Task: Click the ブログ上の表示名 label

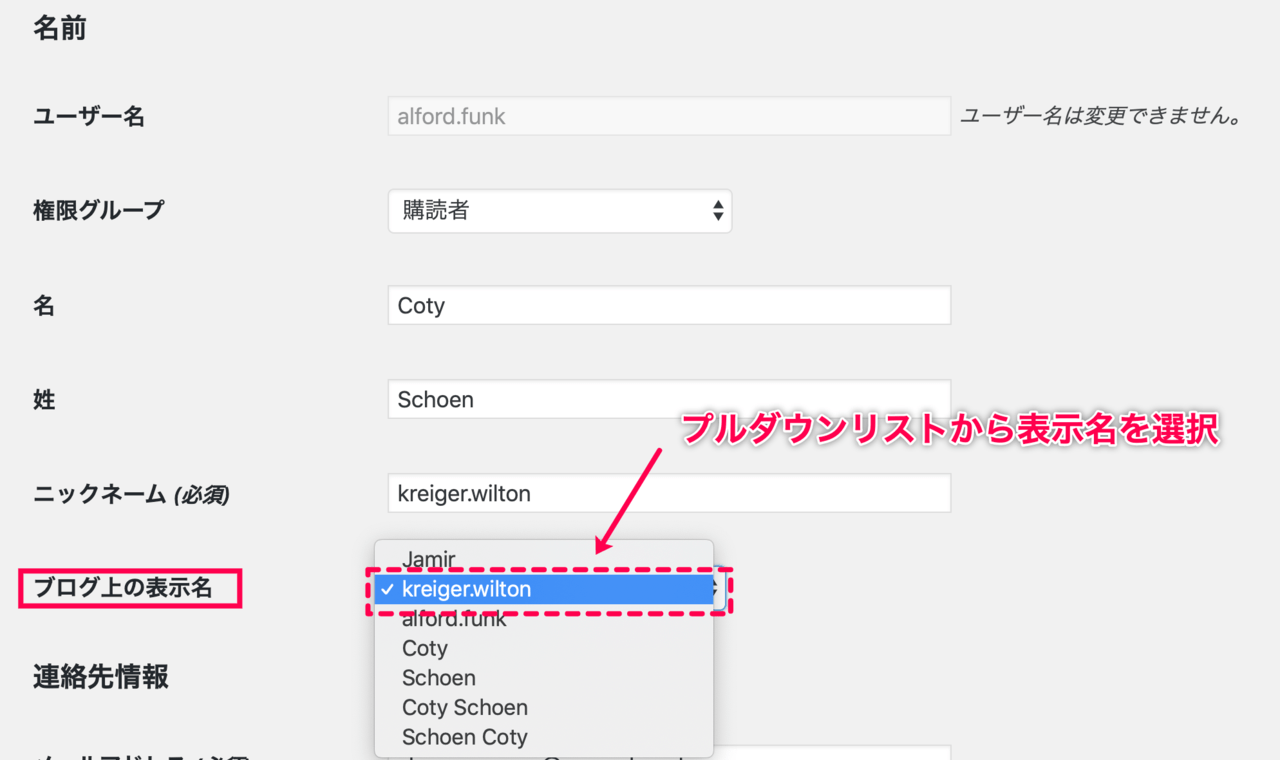Action: pyautogui.click(x=124, y=588)
